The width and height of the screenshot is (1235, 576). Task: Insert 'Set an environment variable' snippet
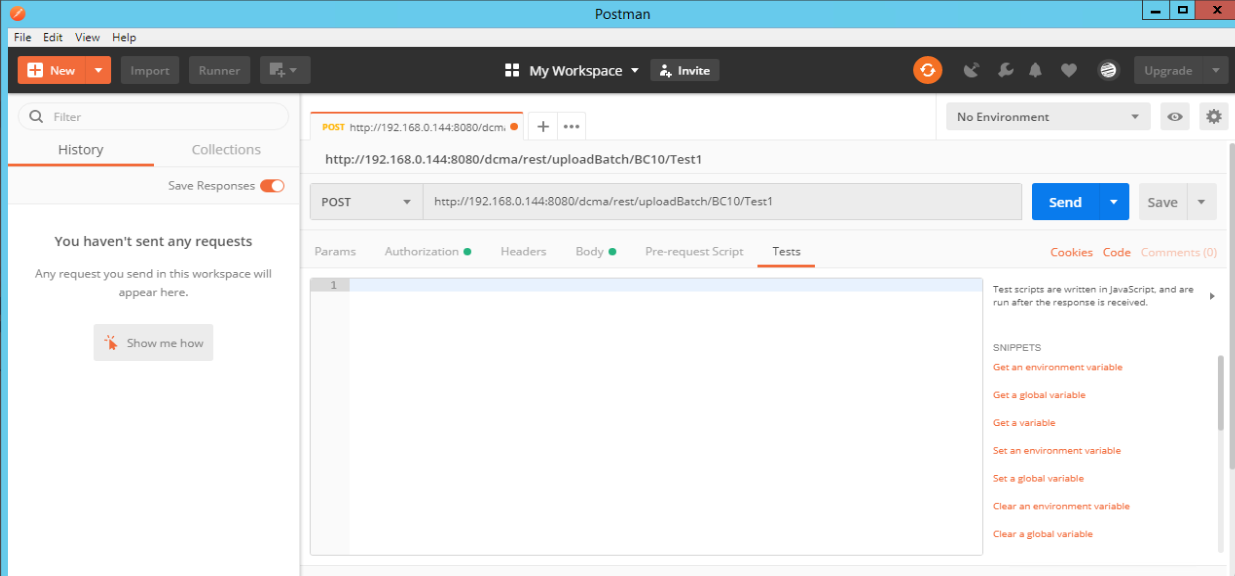tap(1056, 451)
